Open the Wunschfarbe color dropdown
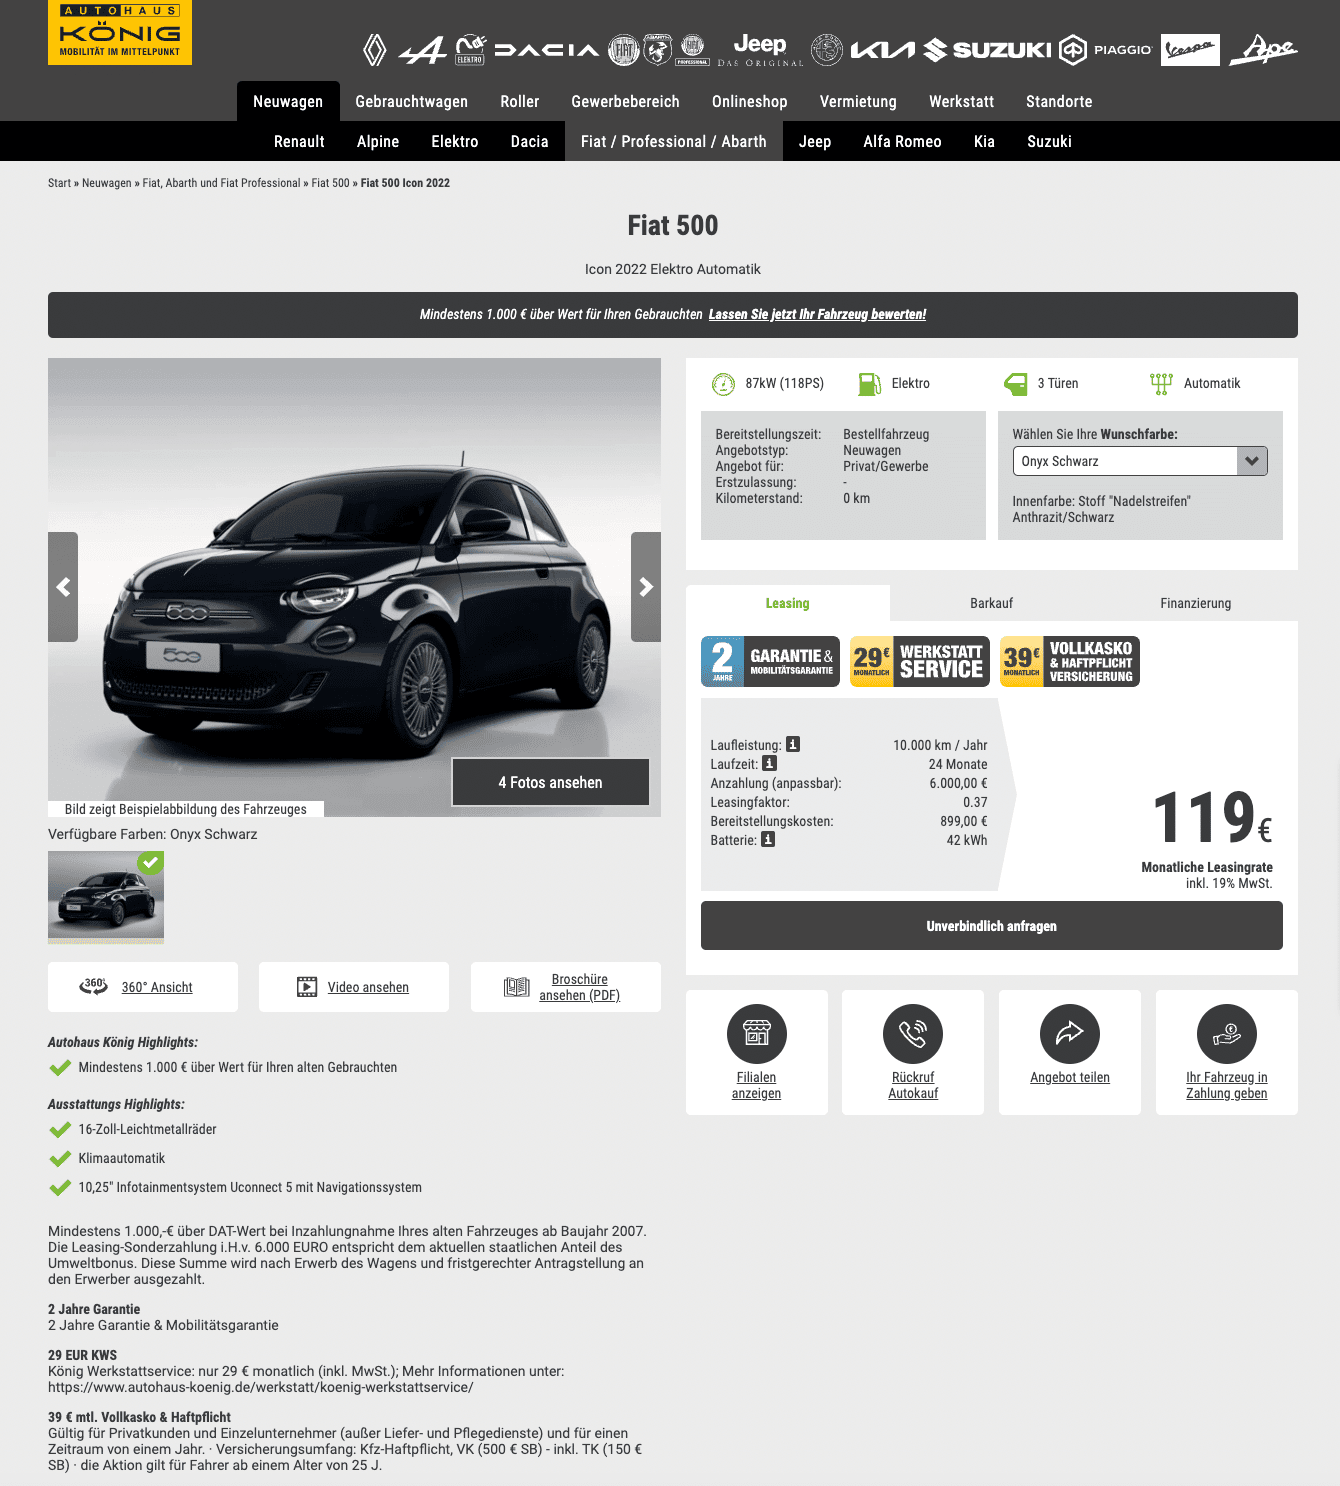Screen dimensions: 1340x1486 (1140, 461)
